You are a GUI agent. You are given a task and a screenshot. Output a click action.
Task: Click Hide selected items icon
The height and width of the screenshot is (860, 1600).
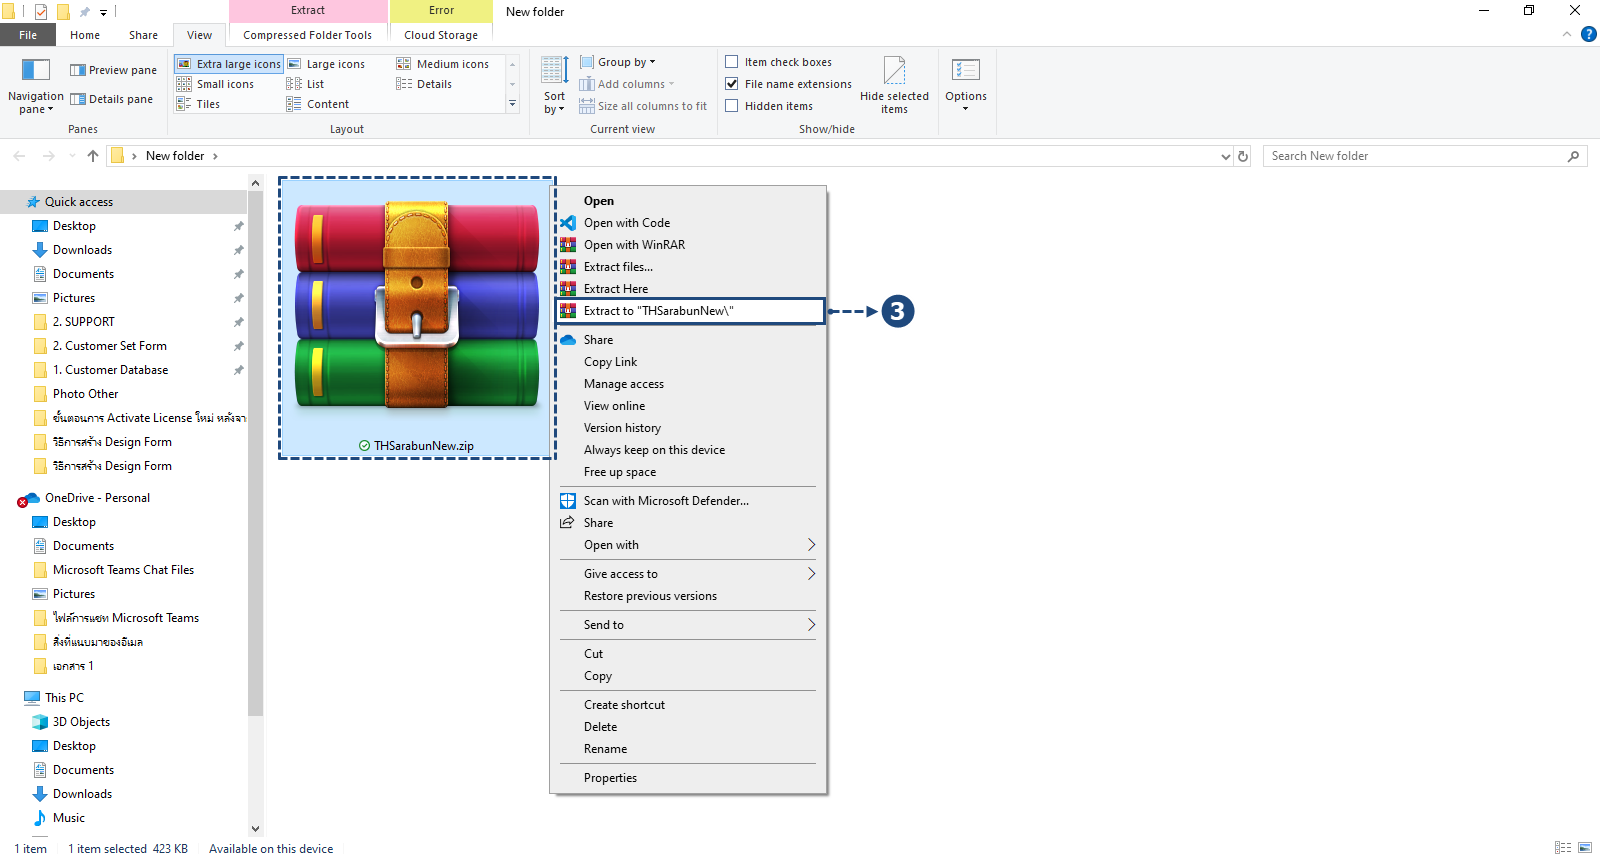click(894, 71)
